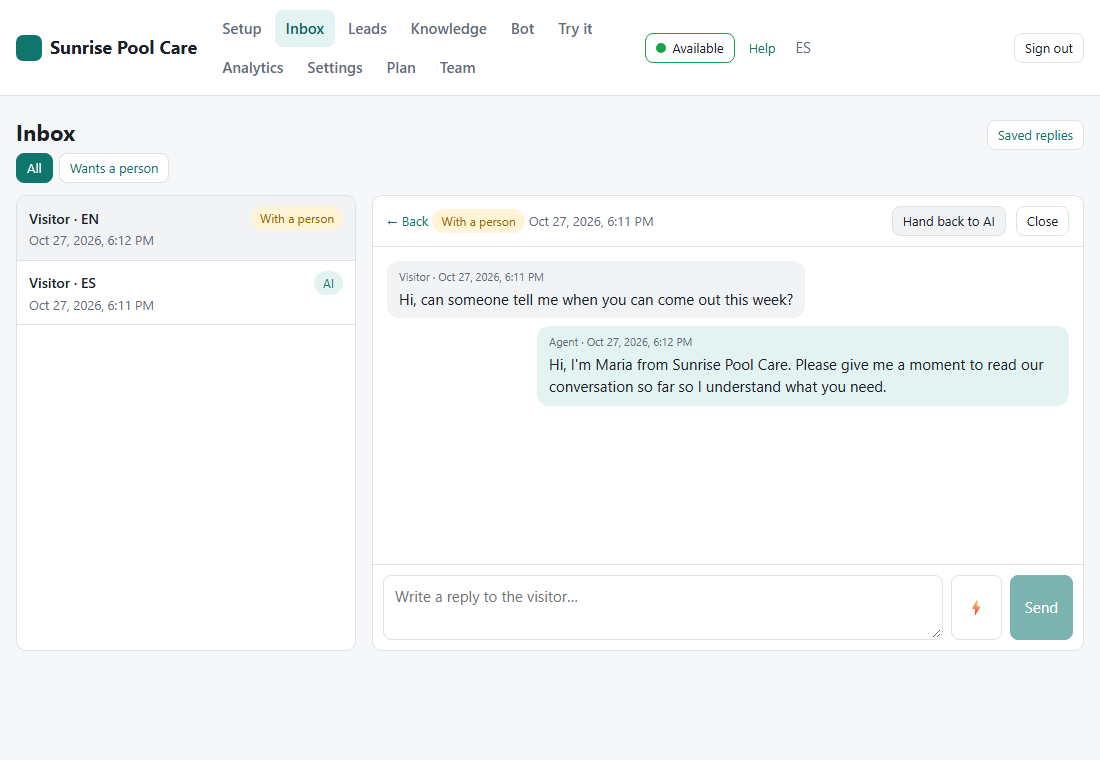Click the With a person badge in Visitor · EN row
Image resolution: width=1100 pixels, height=760 pixels.
tap(297, 218)
